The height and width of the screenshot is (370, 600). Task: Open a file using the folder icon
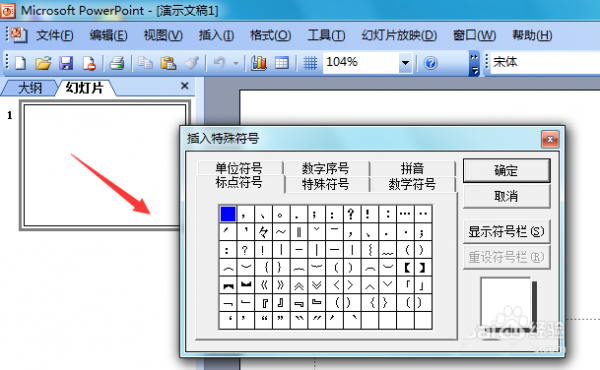[43, 63]
